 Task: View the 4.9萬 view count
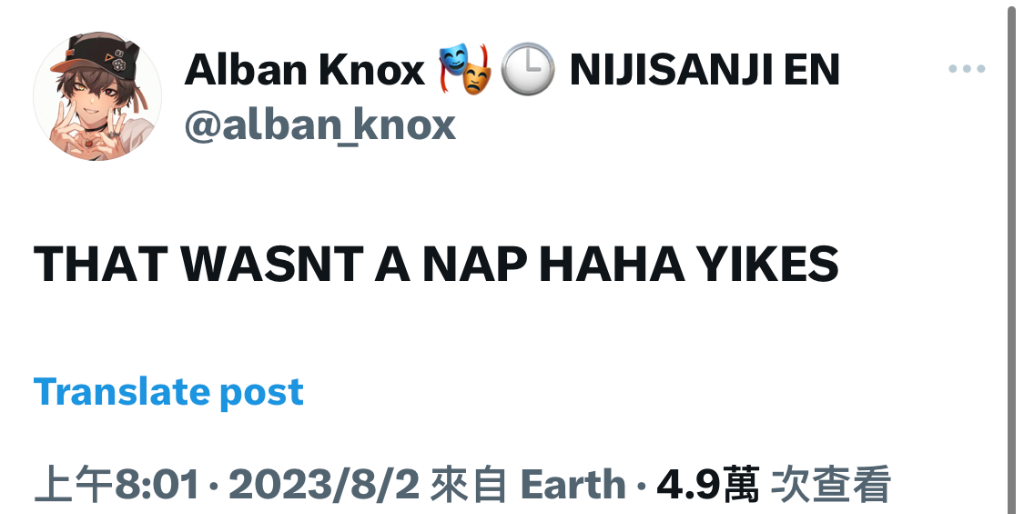coord(708,485)
